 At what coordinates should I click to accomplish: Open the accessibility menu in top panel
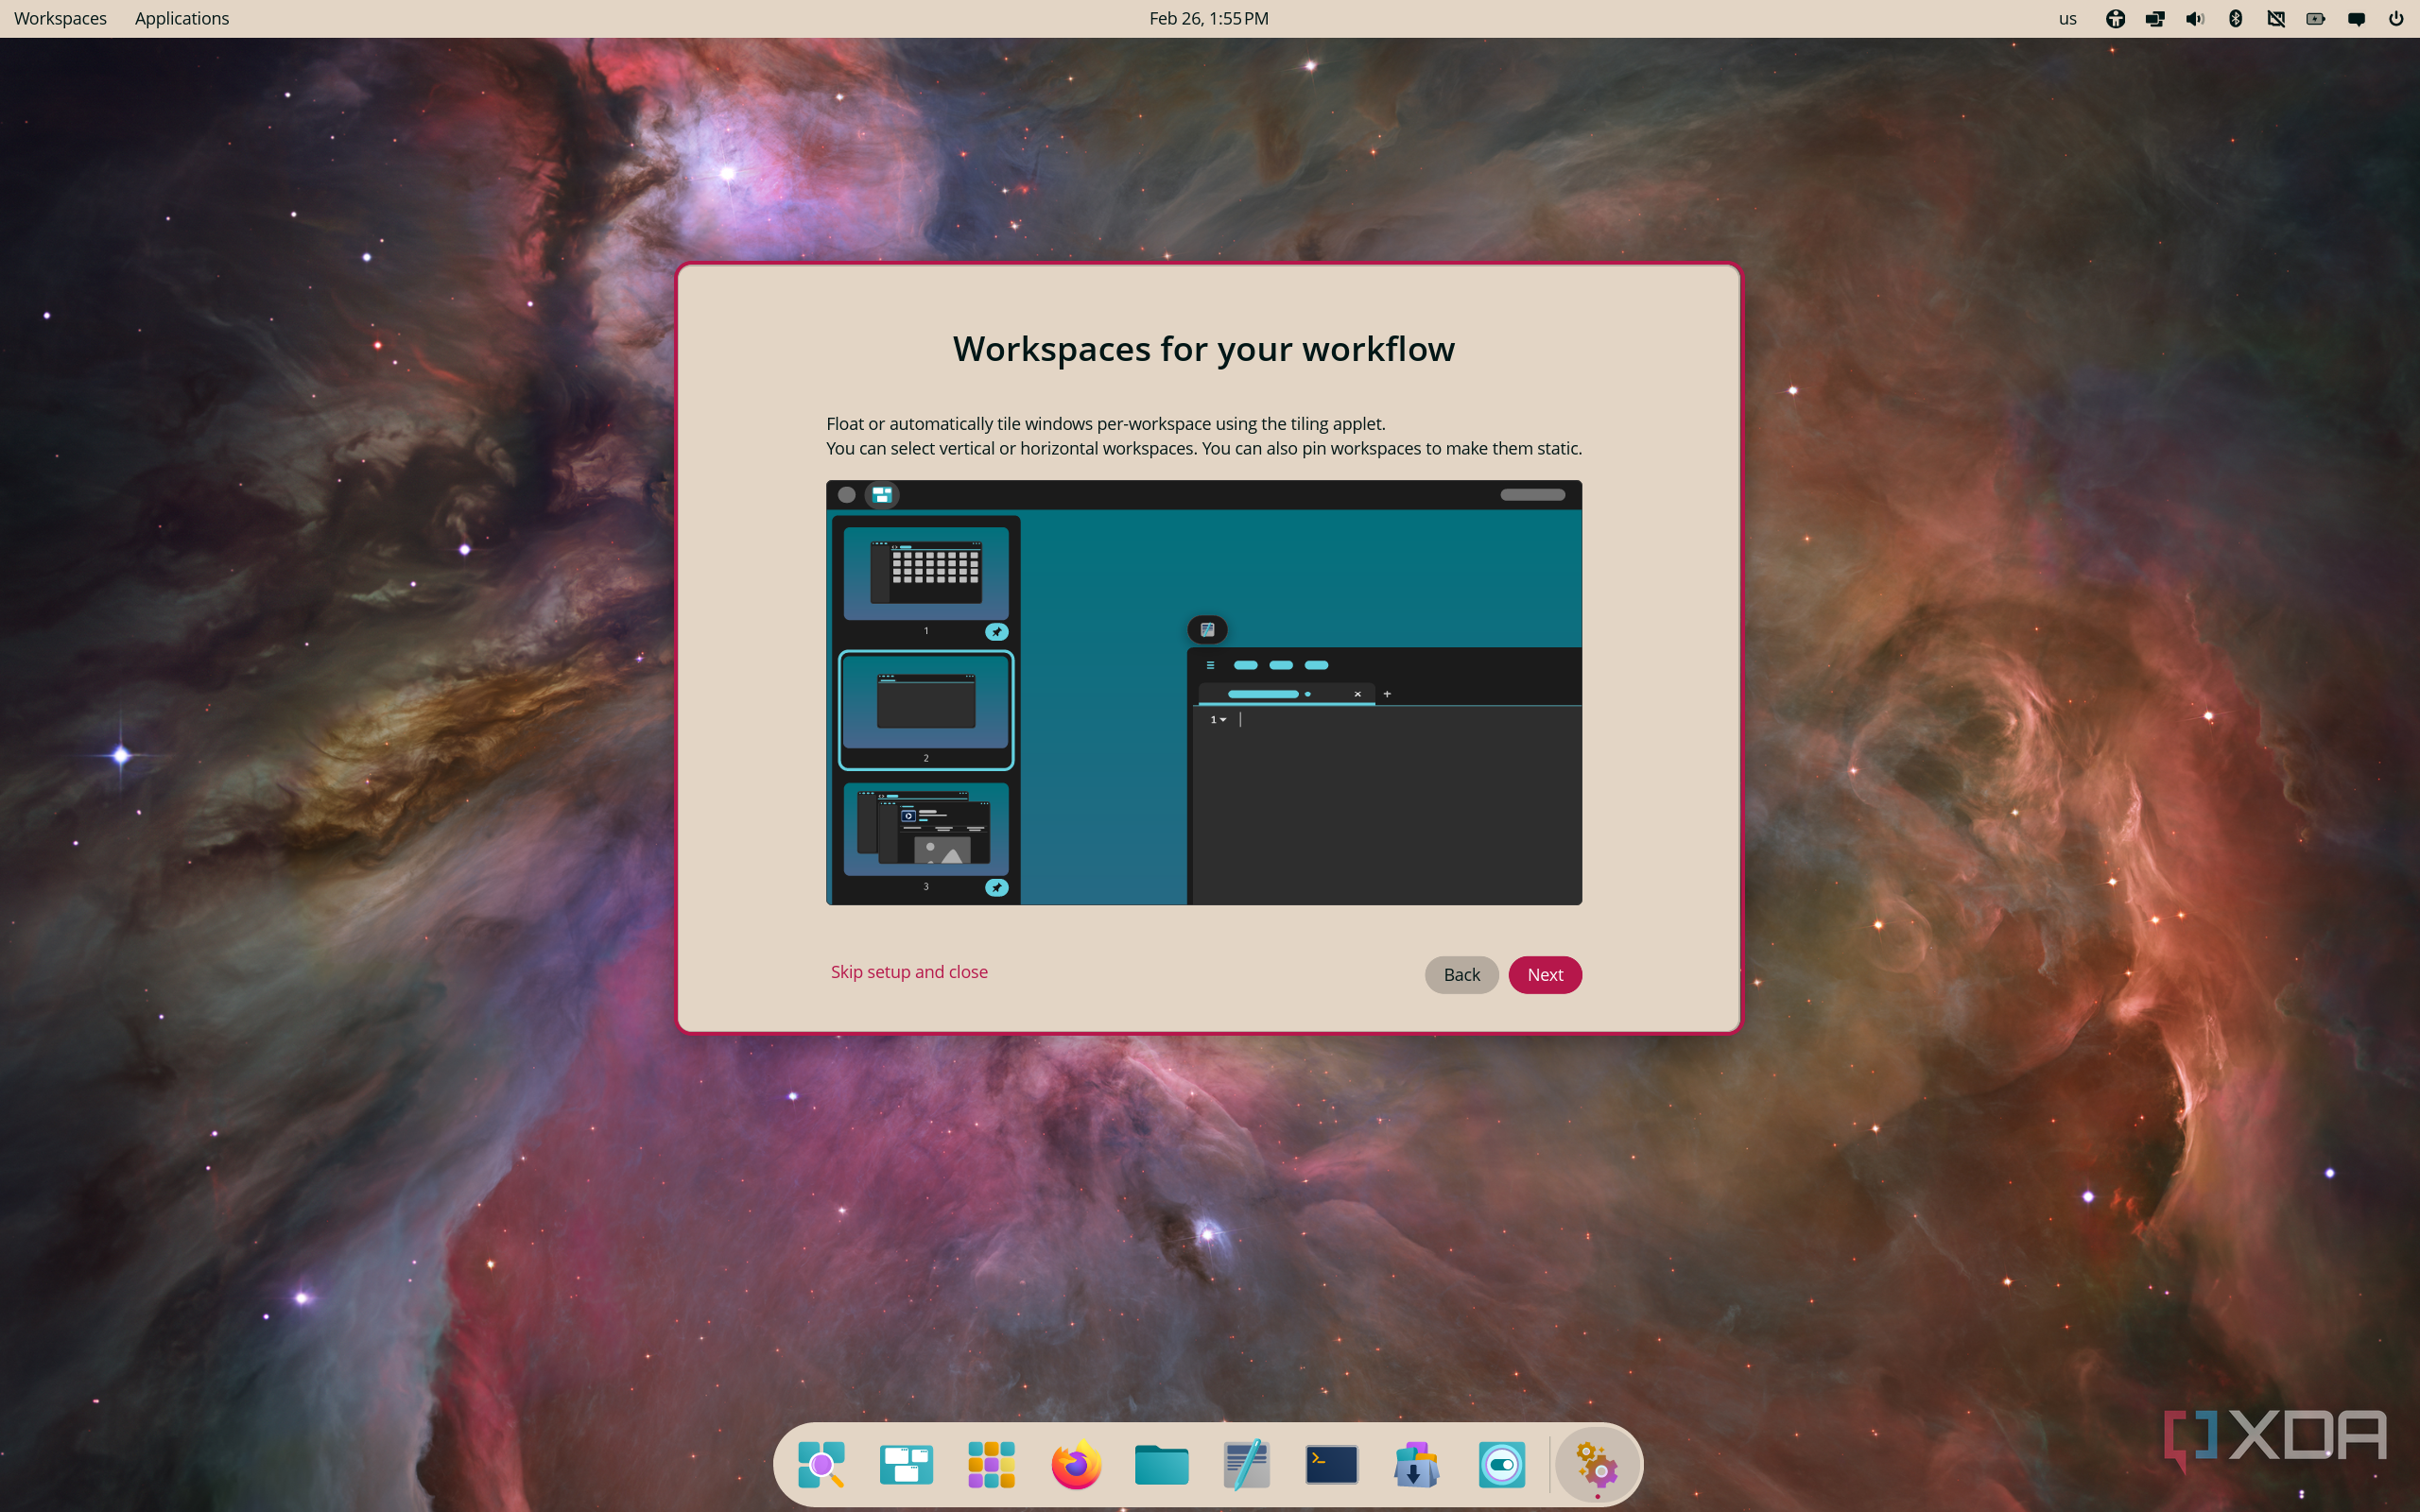tap(2114, 18)
